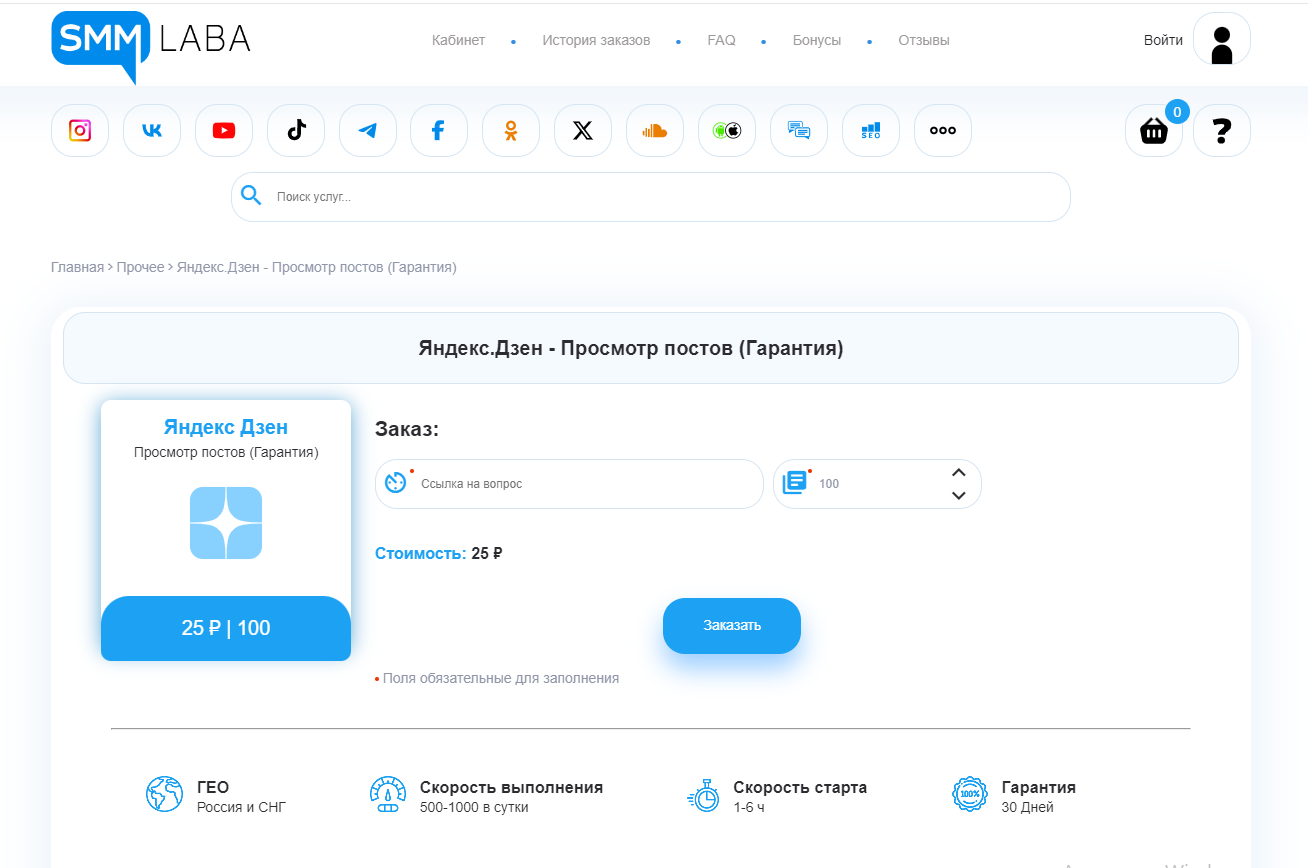This screenshot has height=868, width=1308.
Task: Open the Telegram services category
Action: (368, 130)
